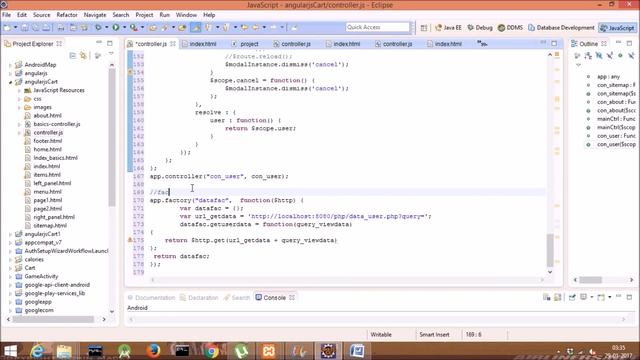Minimize the Project Explorer panel
Screen dimensions: 640x360
tap(99, 43)
